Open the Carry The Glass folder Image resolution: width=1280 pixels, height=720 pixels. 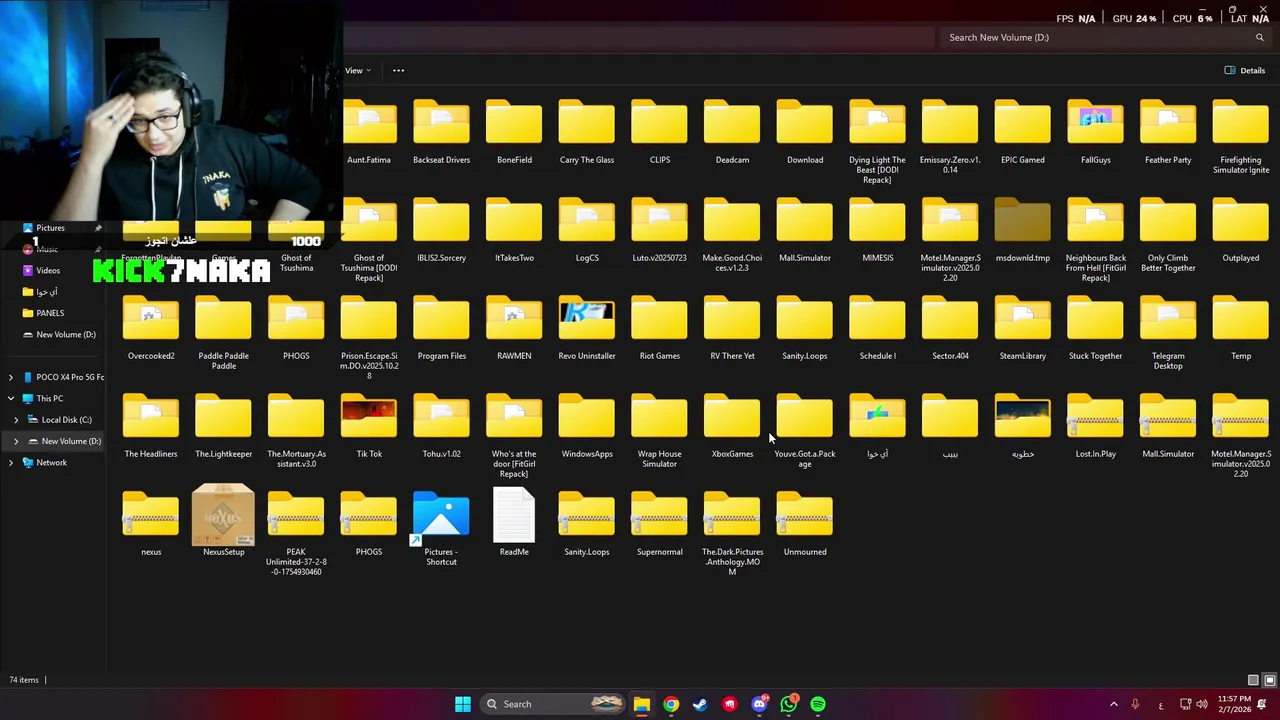click(x=587, y=132)
